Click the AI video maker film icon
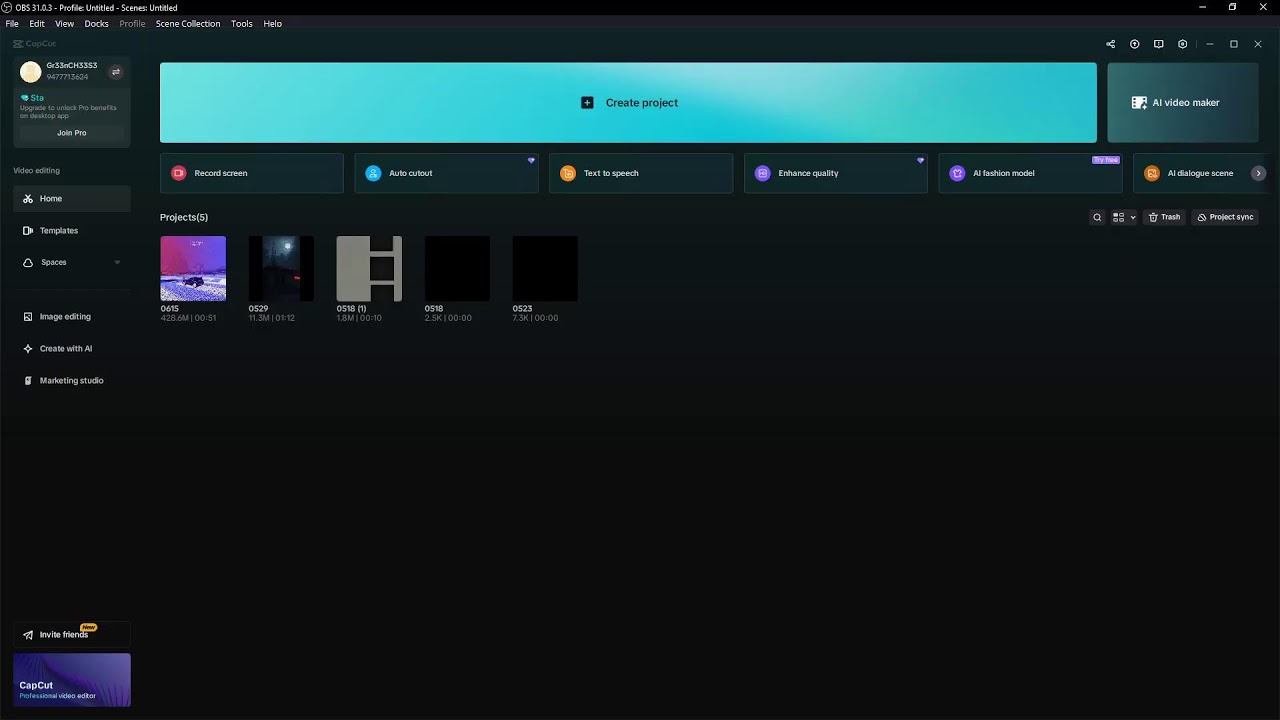1280x720 pixels. [1139, 103]
